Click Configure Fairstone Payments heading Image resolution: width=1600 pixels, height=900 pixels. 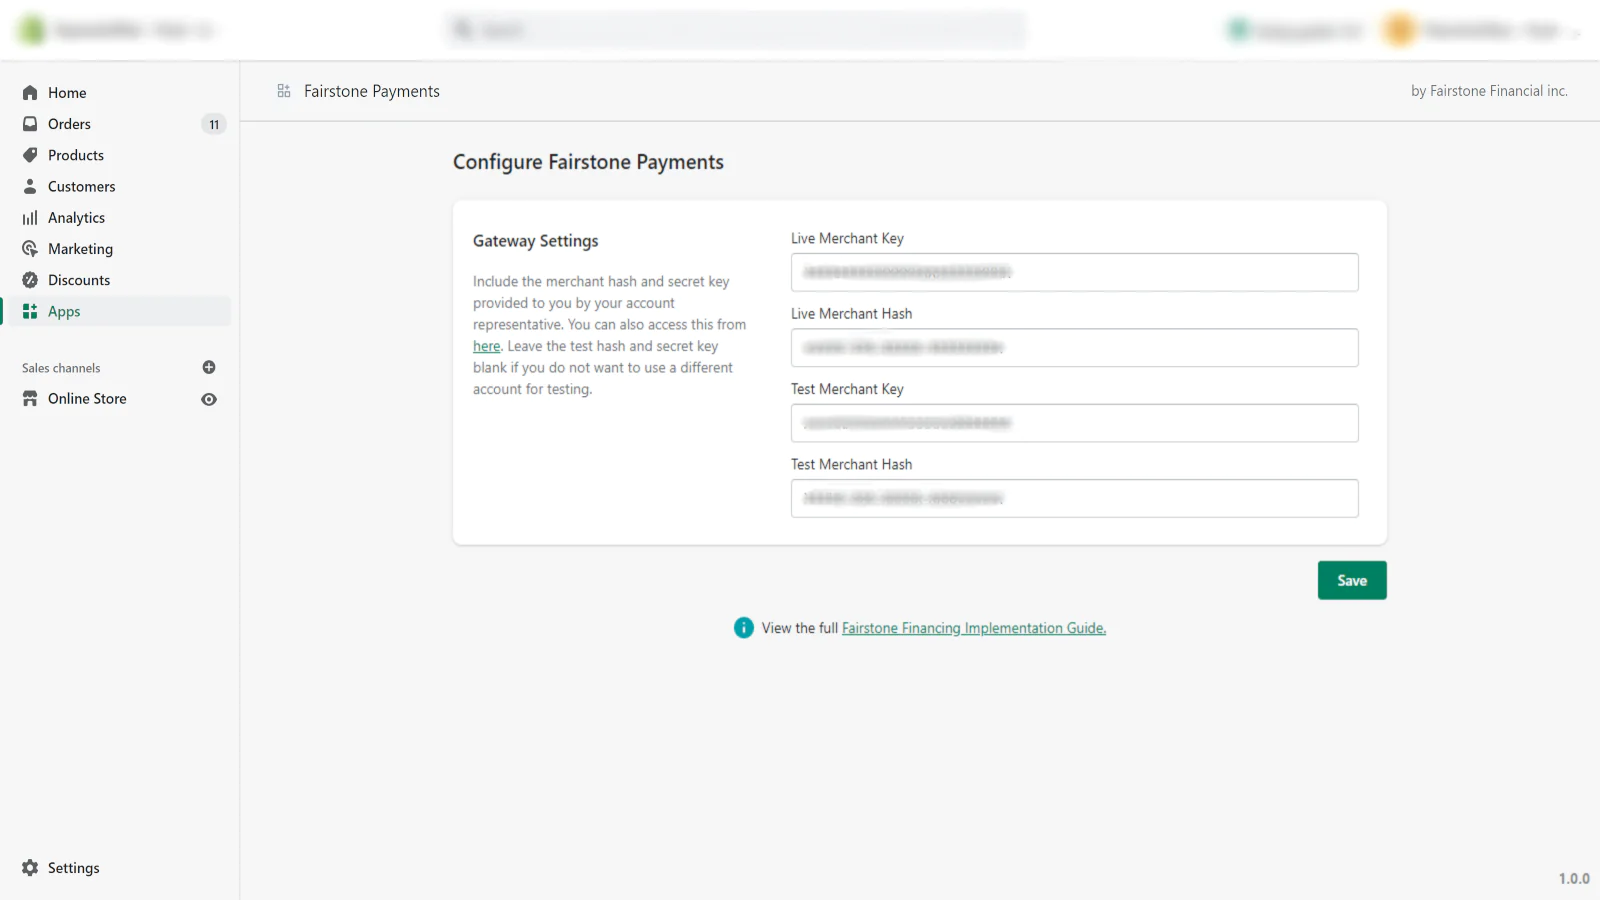click(x=588, y=162)
